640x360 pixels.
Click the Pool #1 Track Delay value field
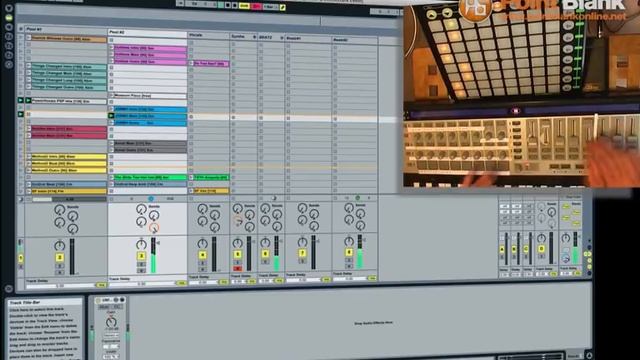[60, 285]
